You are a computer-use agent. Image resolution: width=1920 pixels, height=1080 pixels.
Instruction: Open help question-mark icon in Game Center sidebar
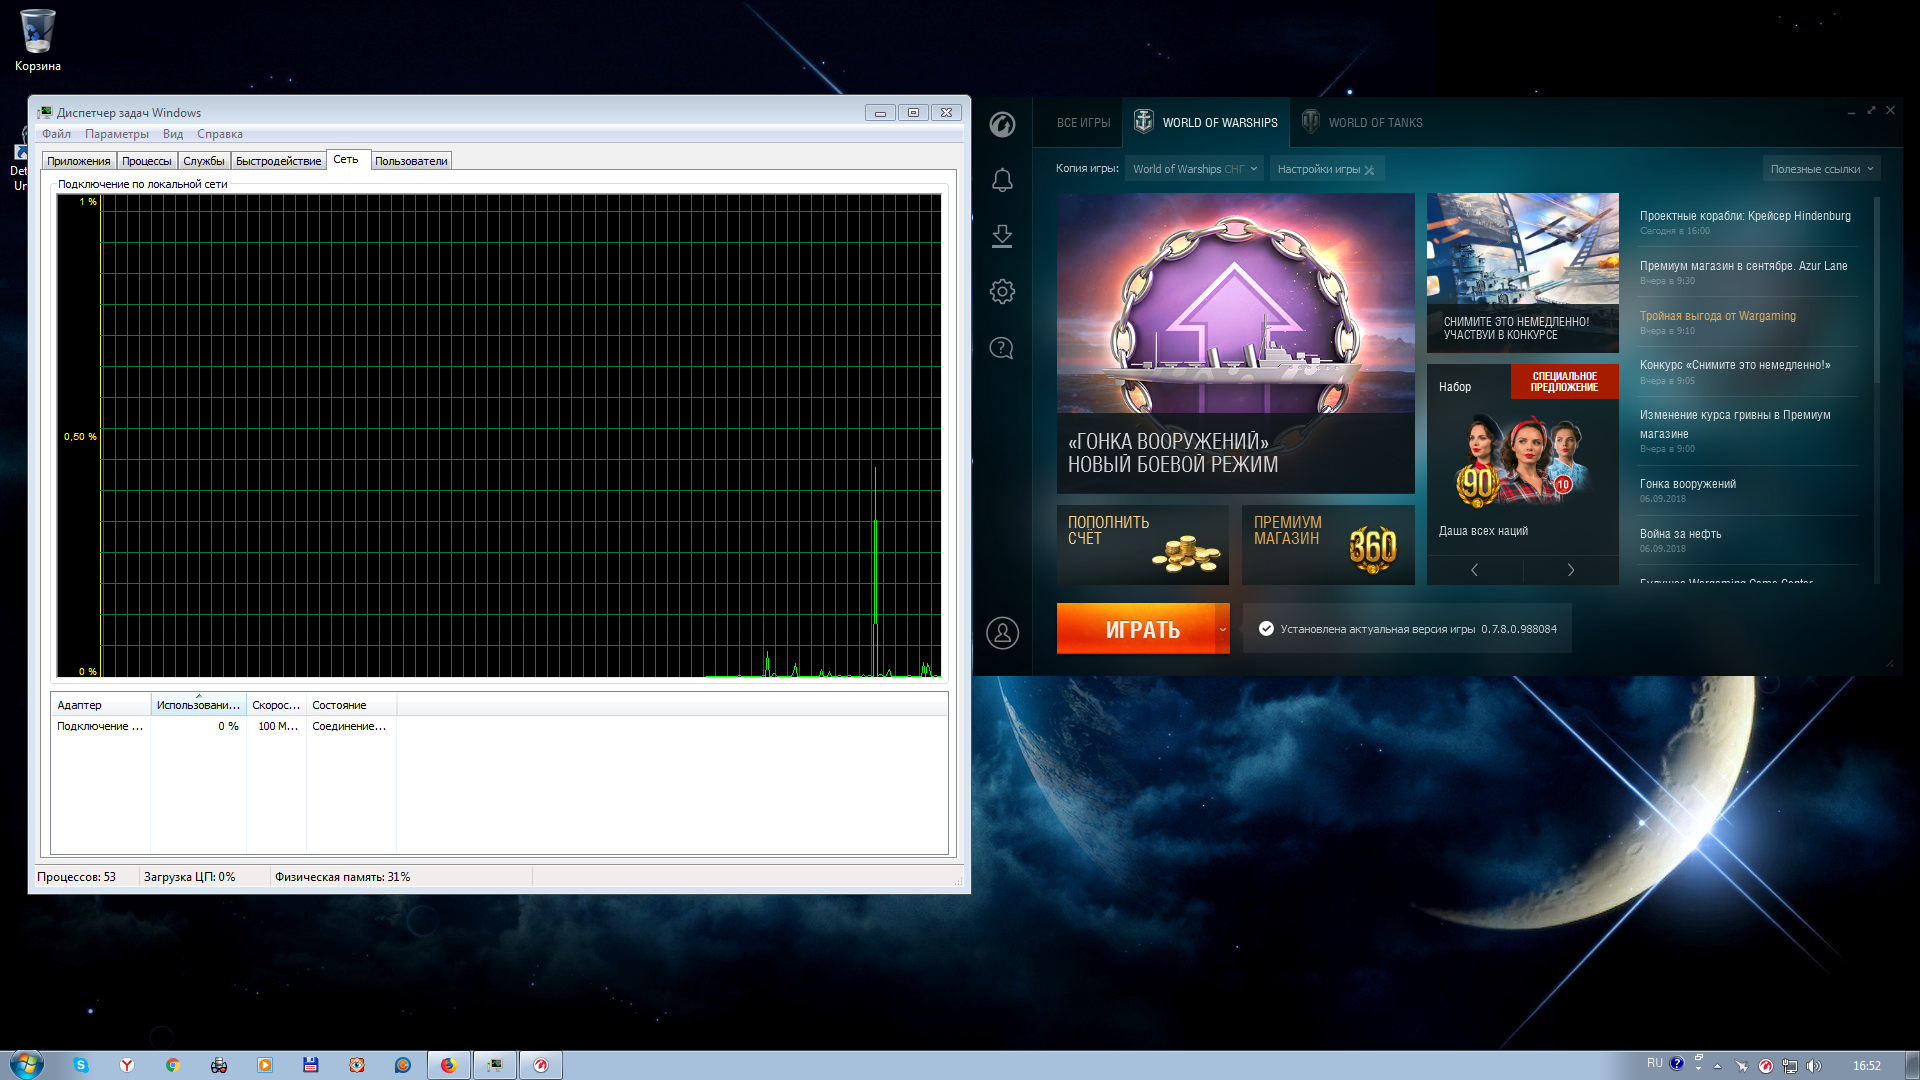[1002, 348]
